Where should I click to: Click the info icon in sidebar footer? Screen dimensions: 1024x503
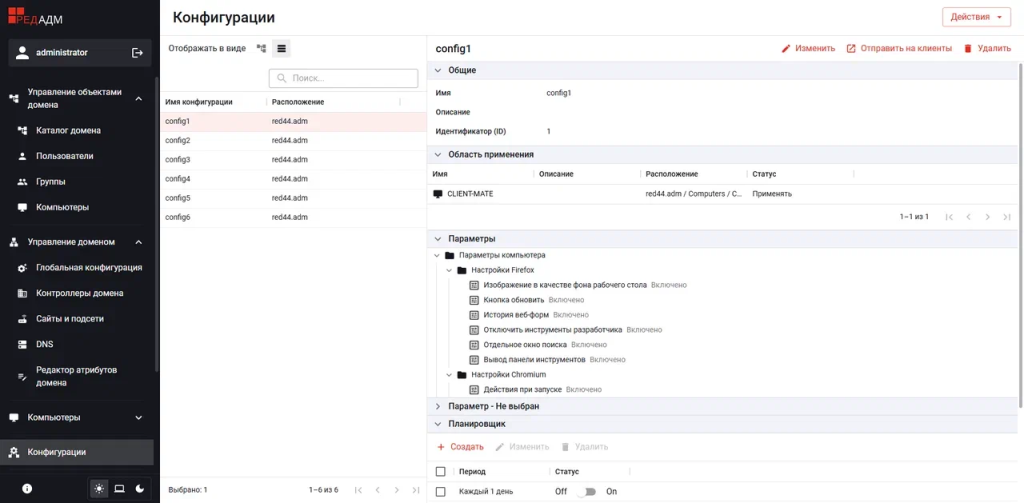[27, 488]
